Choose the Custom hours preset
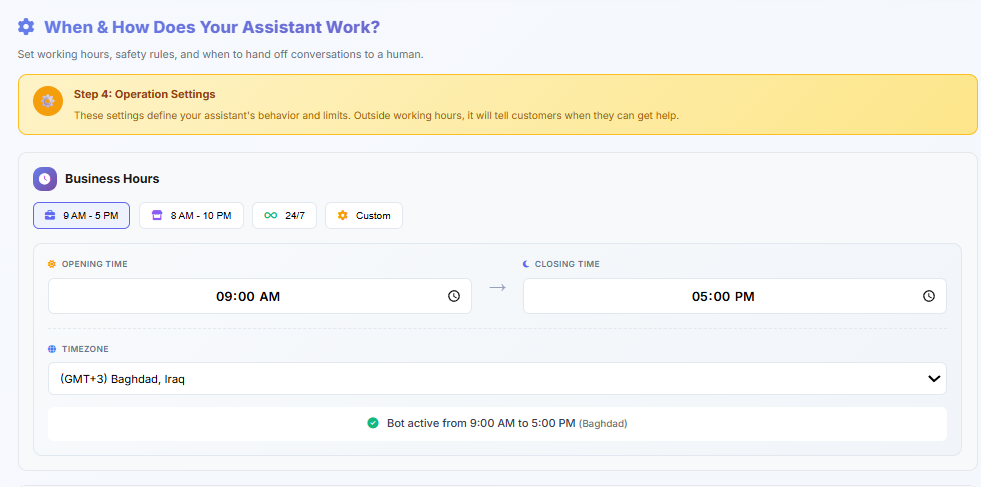 [364, 215]
